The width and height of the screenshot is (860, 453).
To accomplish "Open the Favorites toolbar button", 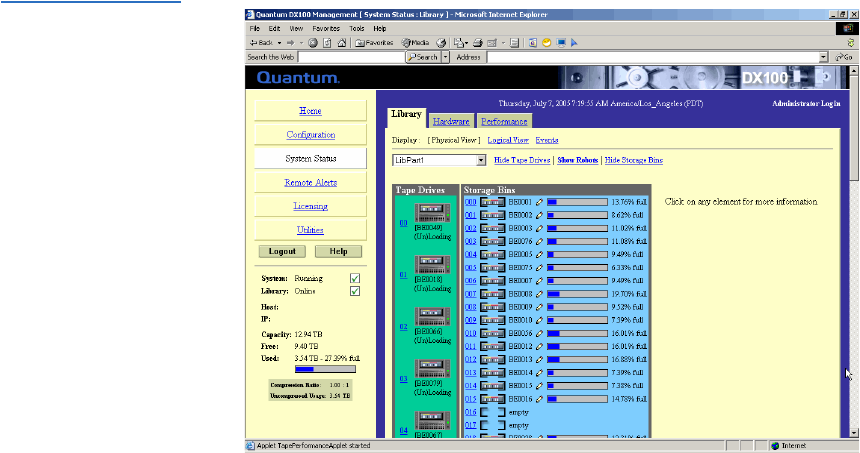I will tap(374, 43).
